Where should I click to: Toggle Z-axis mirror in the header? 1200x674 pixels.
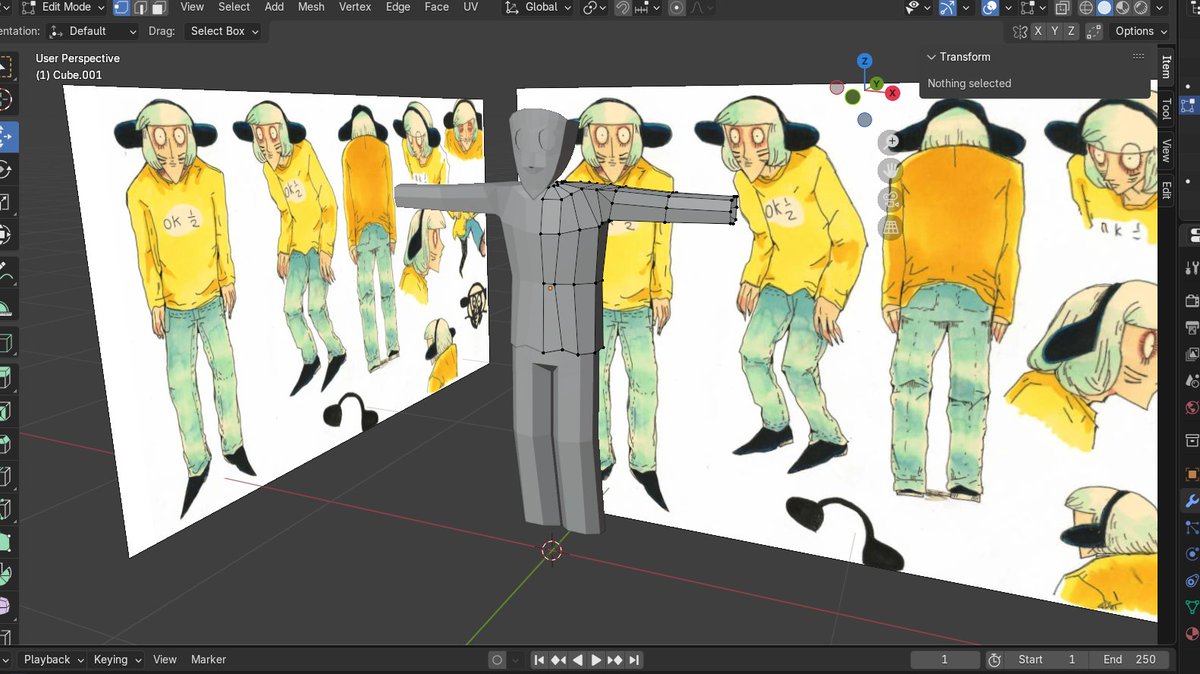point(1072,31)
